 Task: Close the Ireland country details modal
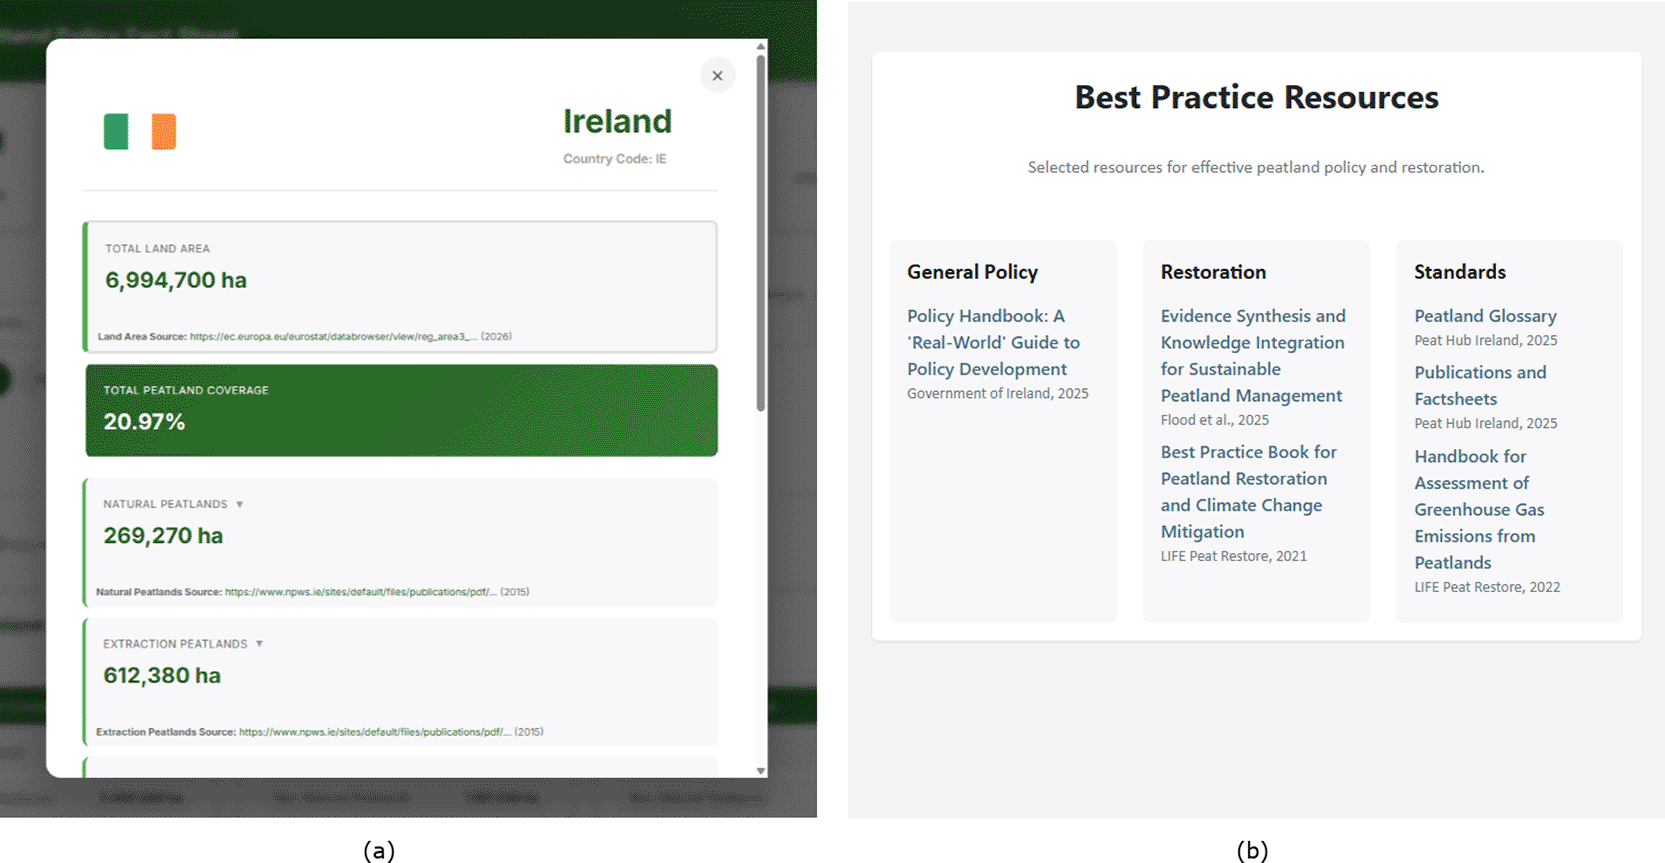click(717, 76)
